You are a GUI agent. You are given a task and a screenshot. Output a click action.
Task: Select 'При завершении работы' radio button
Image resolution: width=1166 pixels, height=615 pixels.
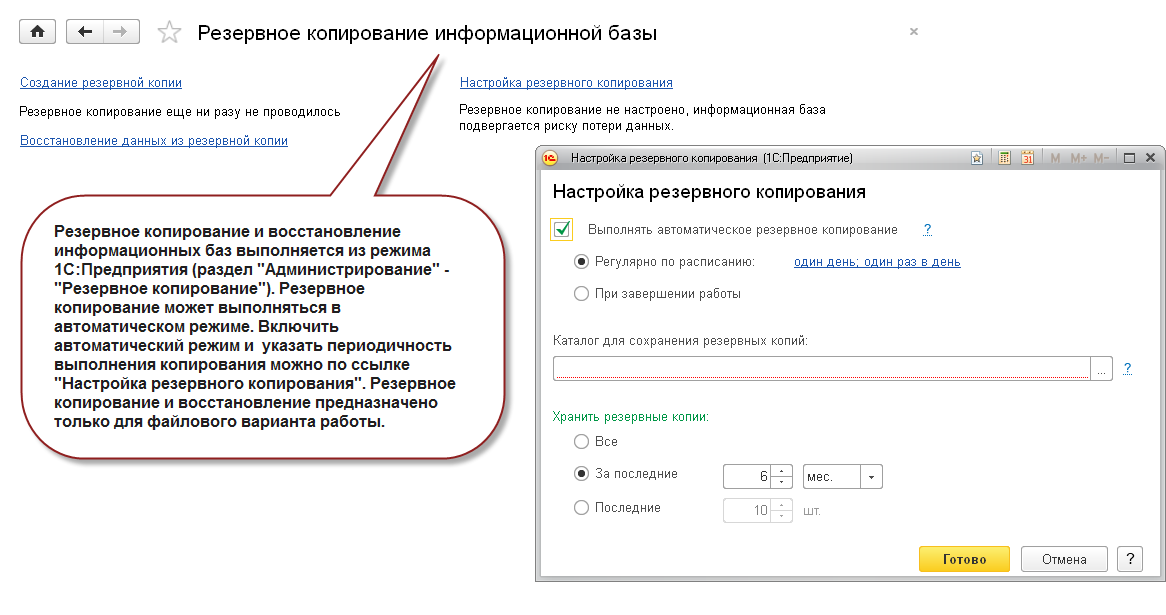[x=582, y=294]
